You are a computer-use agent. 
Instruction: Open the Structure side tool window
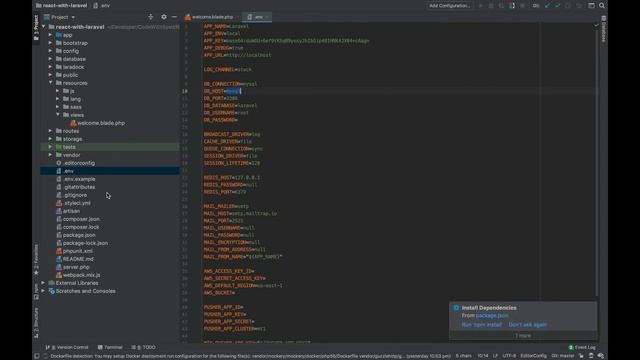pyautogui.click(x=36, y=323)
